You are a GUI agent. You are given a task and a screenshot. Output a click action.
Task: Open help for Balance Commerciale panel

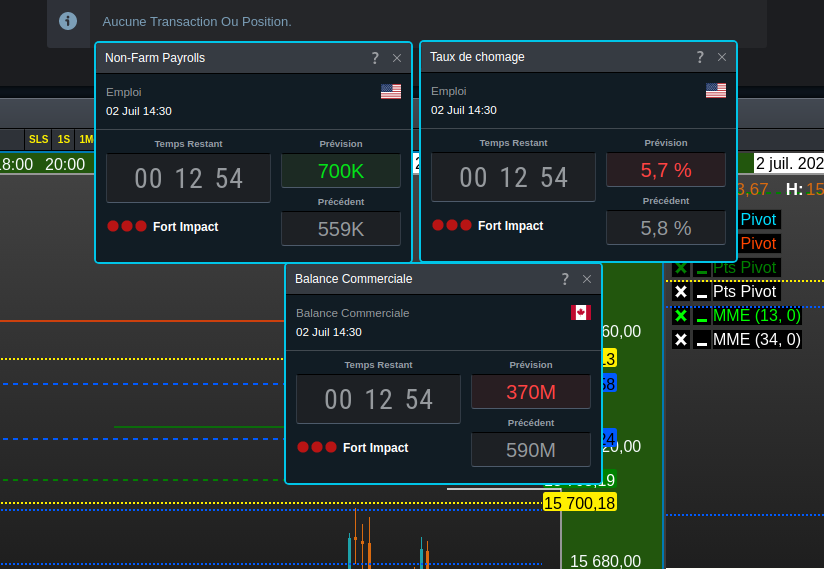click(565, 279)
